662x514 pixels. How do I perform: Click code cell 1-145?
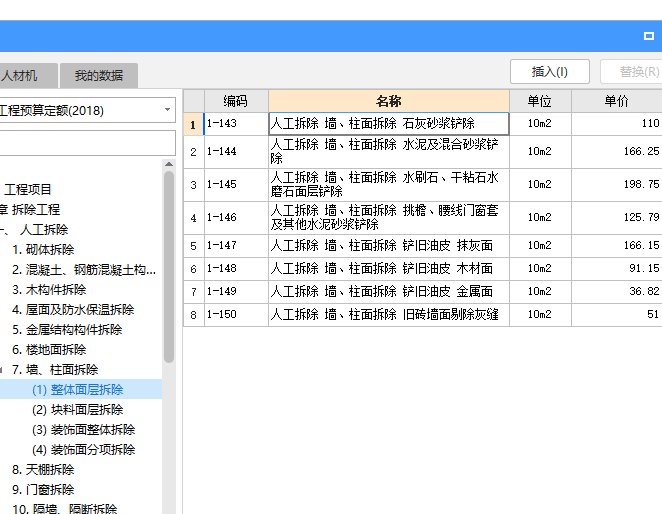click(x=236, y=185)
